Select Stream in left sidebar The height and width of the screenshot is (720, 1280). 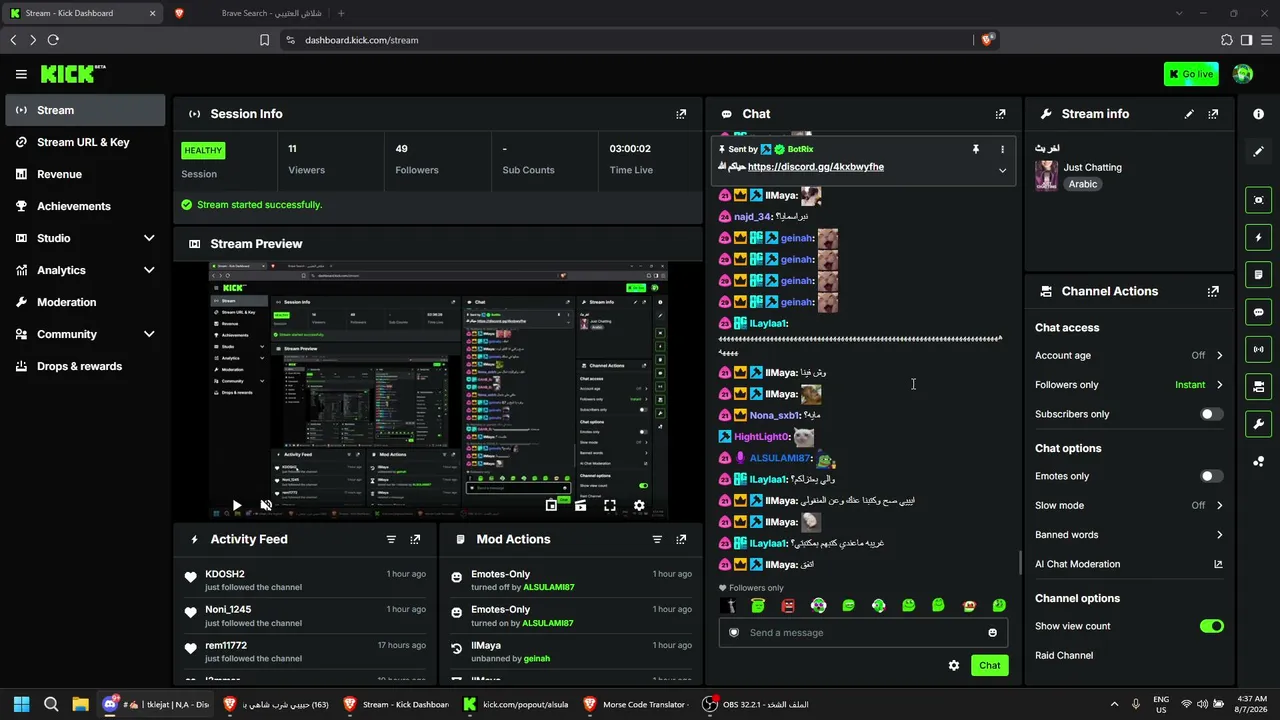click(85, 110)
